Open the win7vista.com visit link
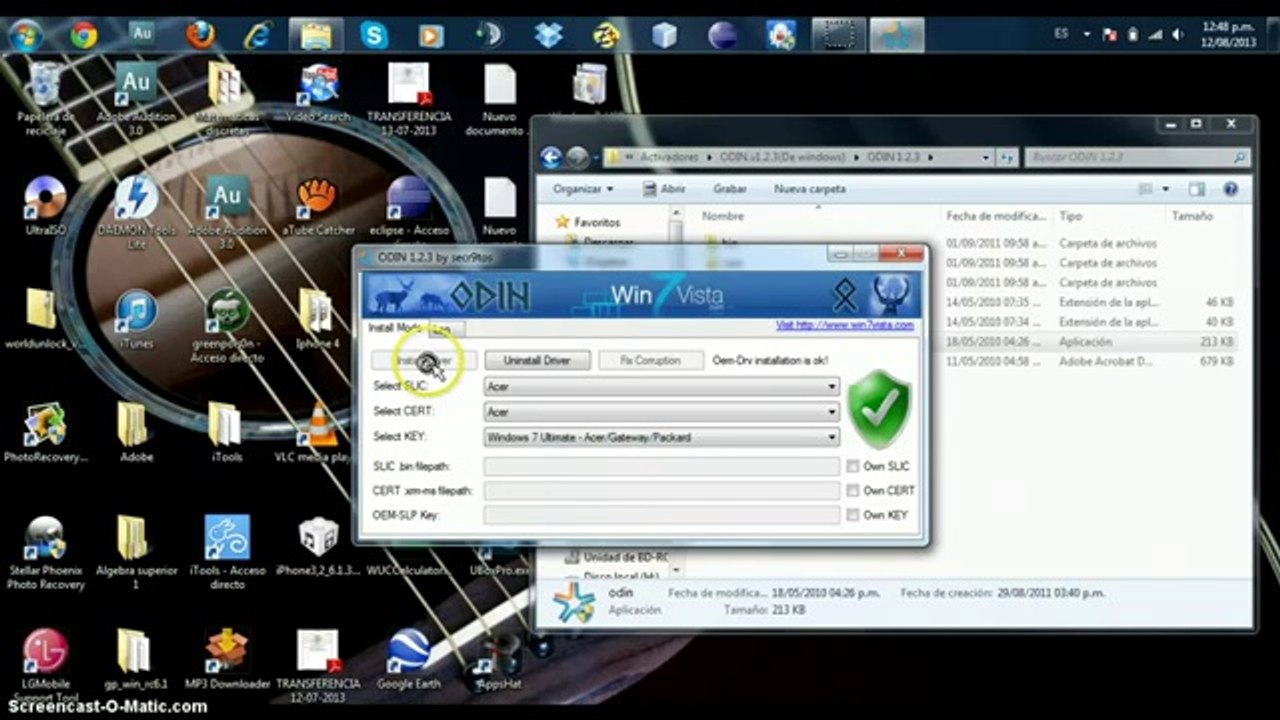 pos(845,325)
